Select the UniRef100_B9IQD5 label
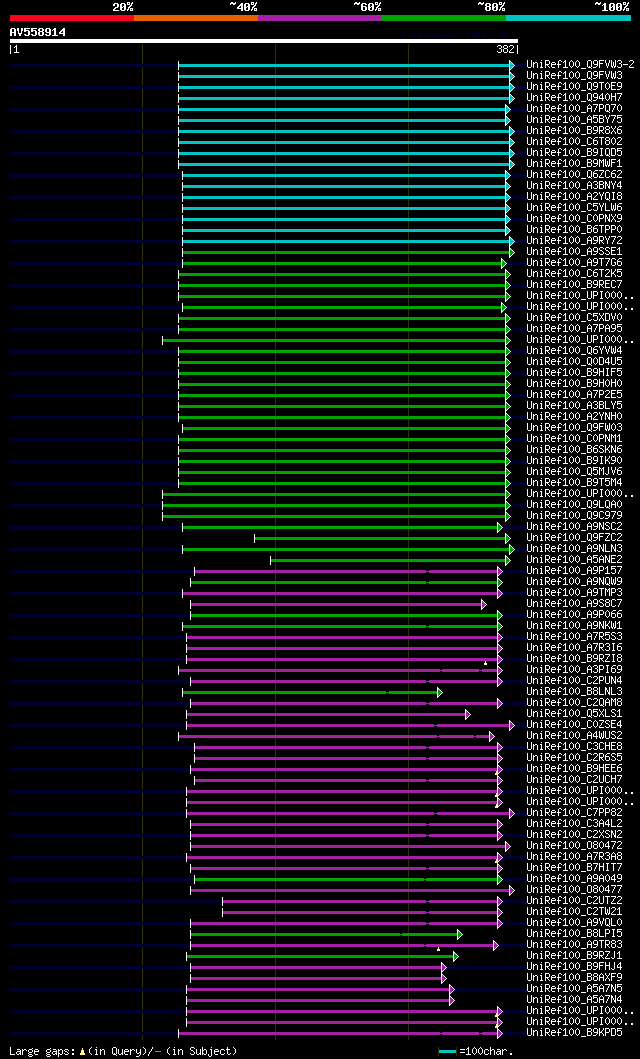Image resolution: width=640 pixels, height=1059 pixels. coord(575,153)
